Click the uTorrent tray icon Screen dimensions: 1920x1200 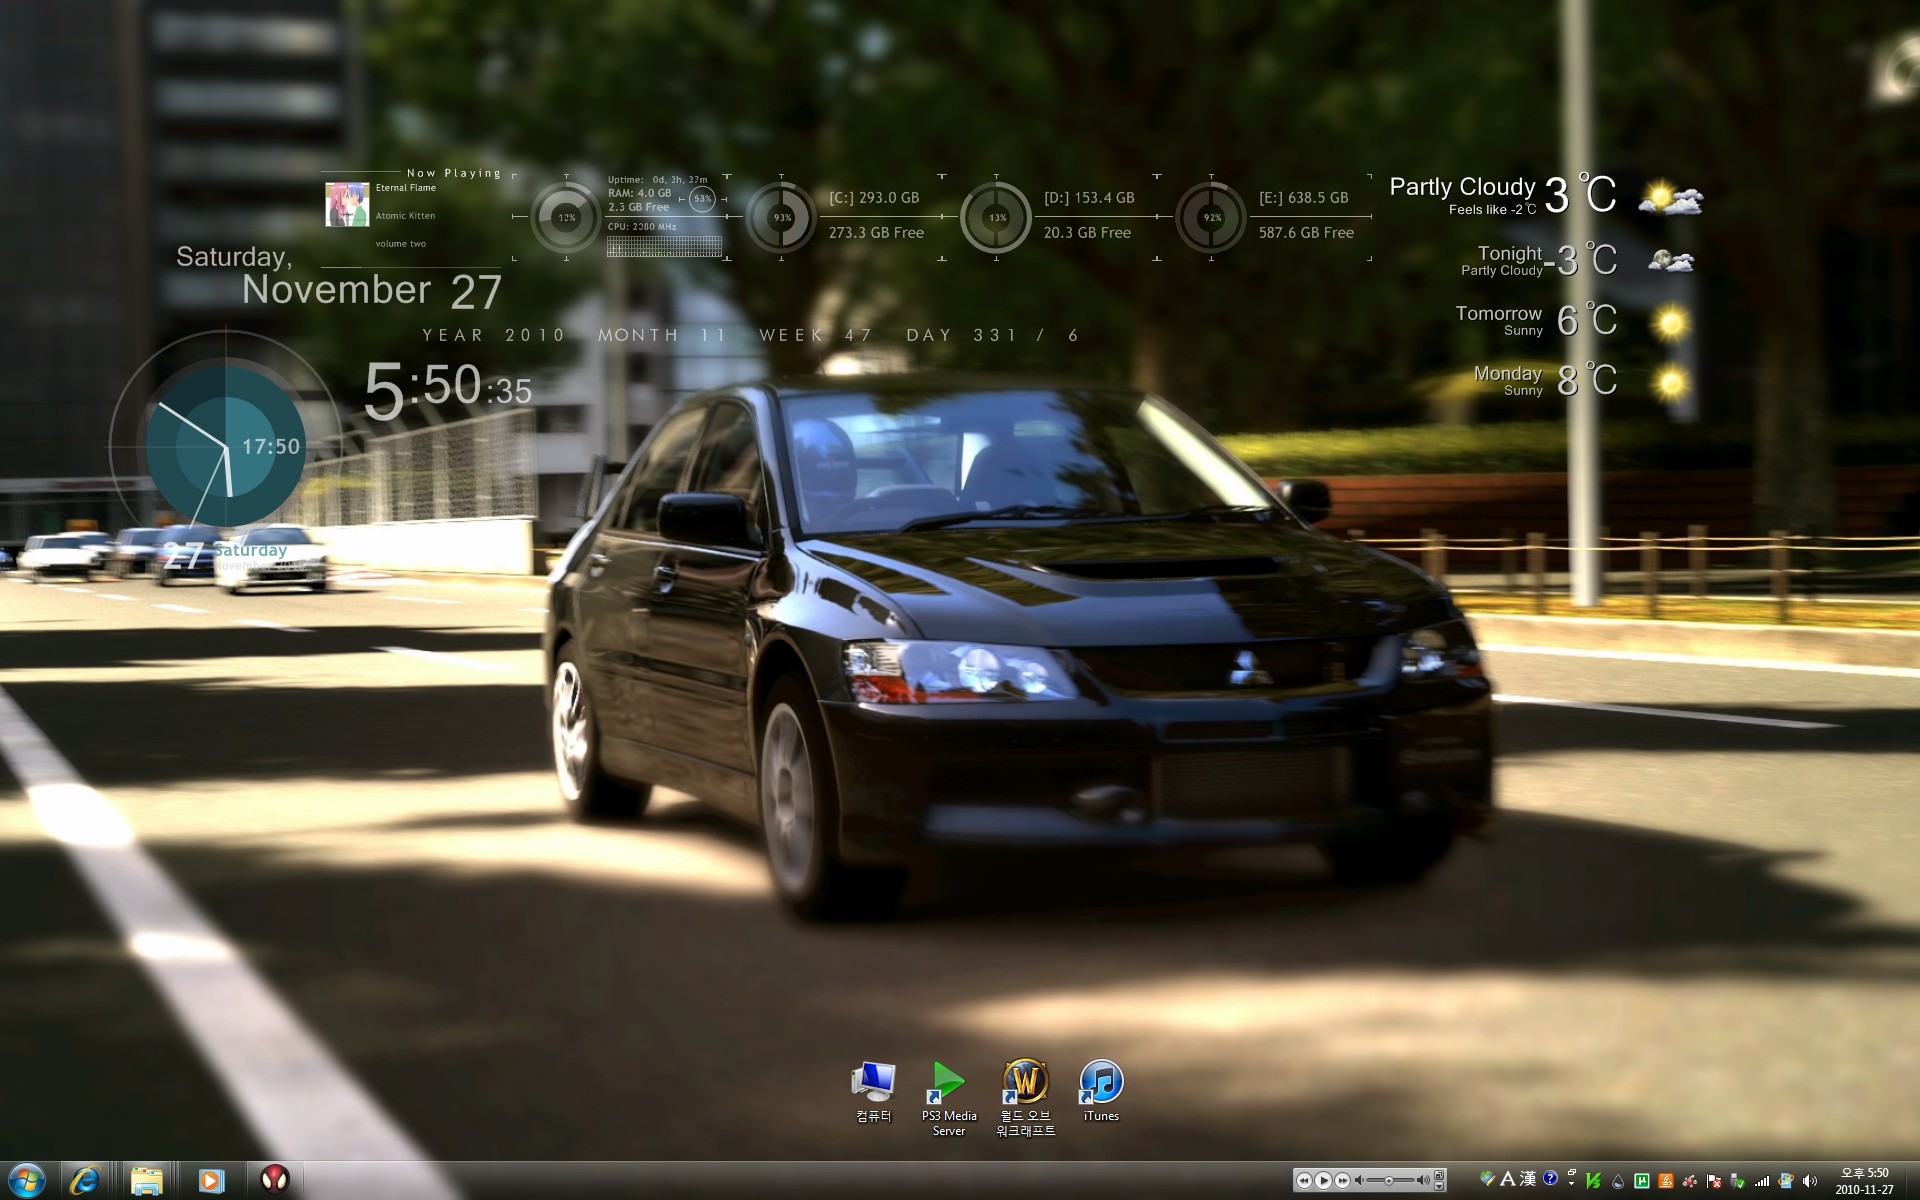pyautogui.click(x=1641, y=1181)
